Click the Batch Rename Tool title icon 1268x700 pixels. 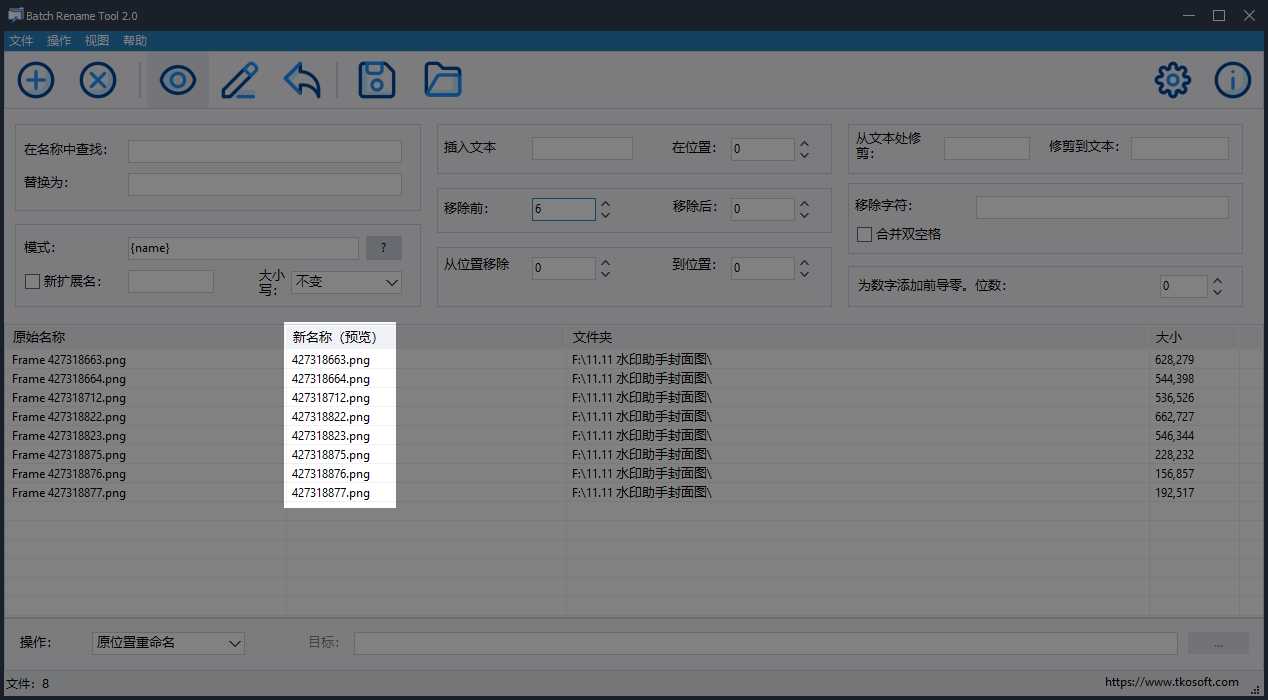[15, 15]
